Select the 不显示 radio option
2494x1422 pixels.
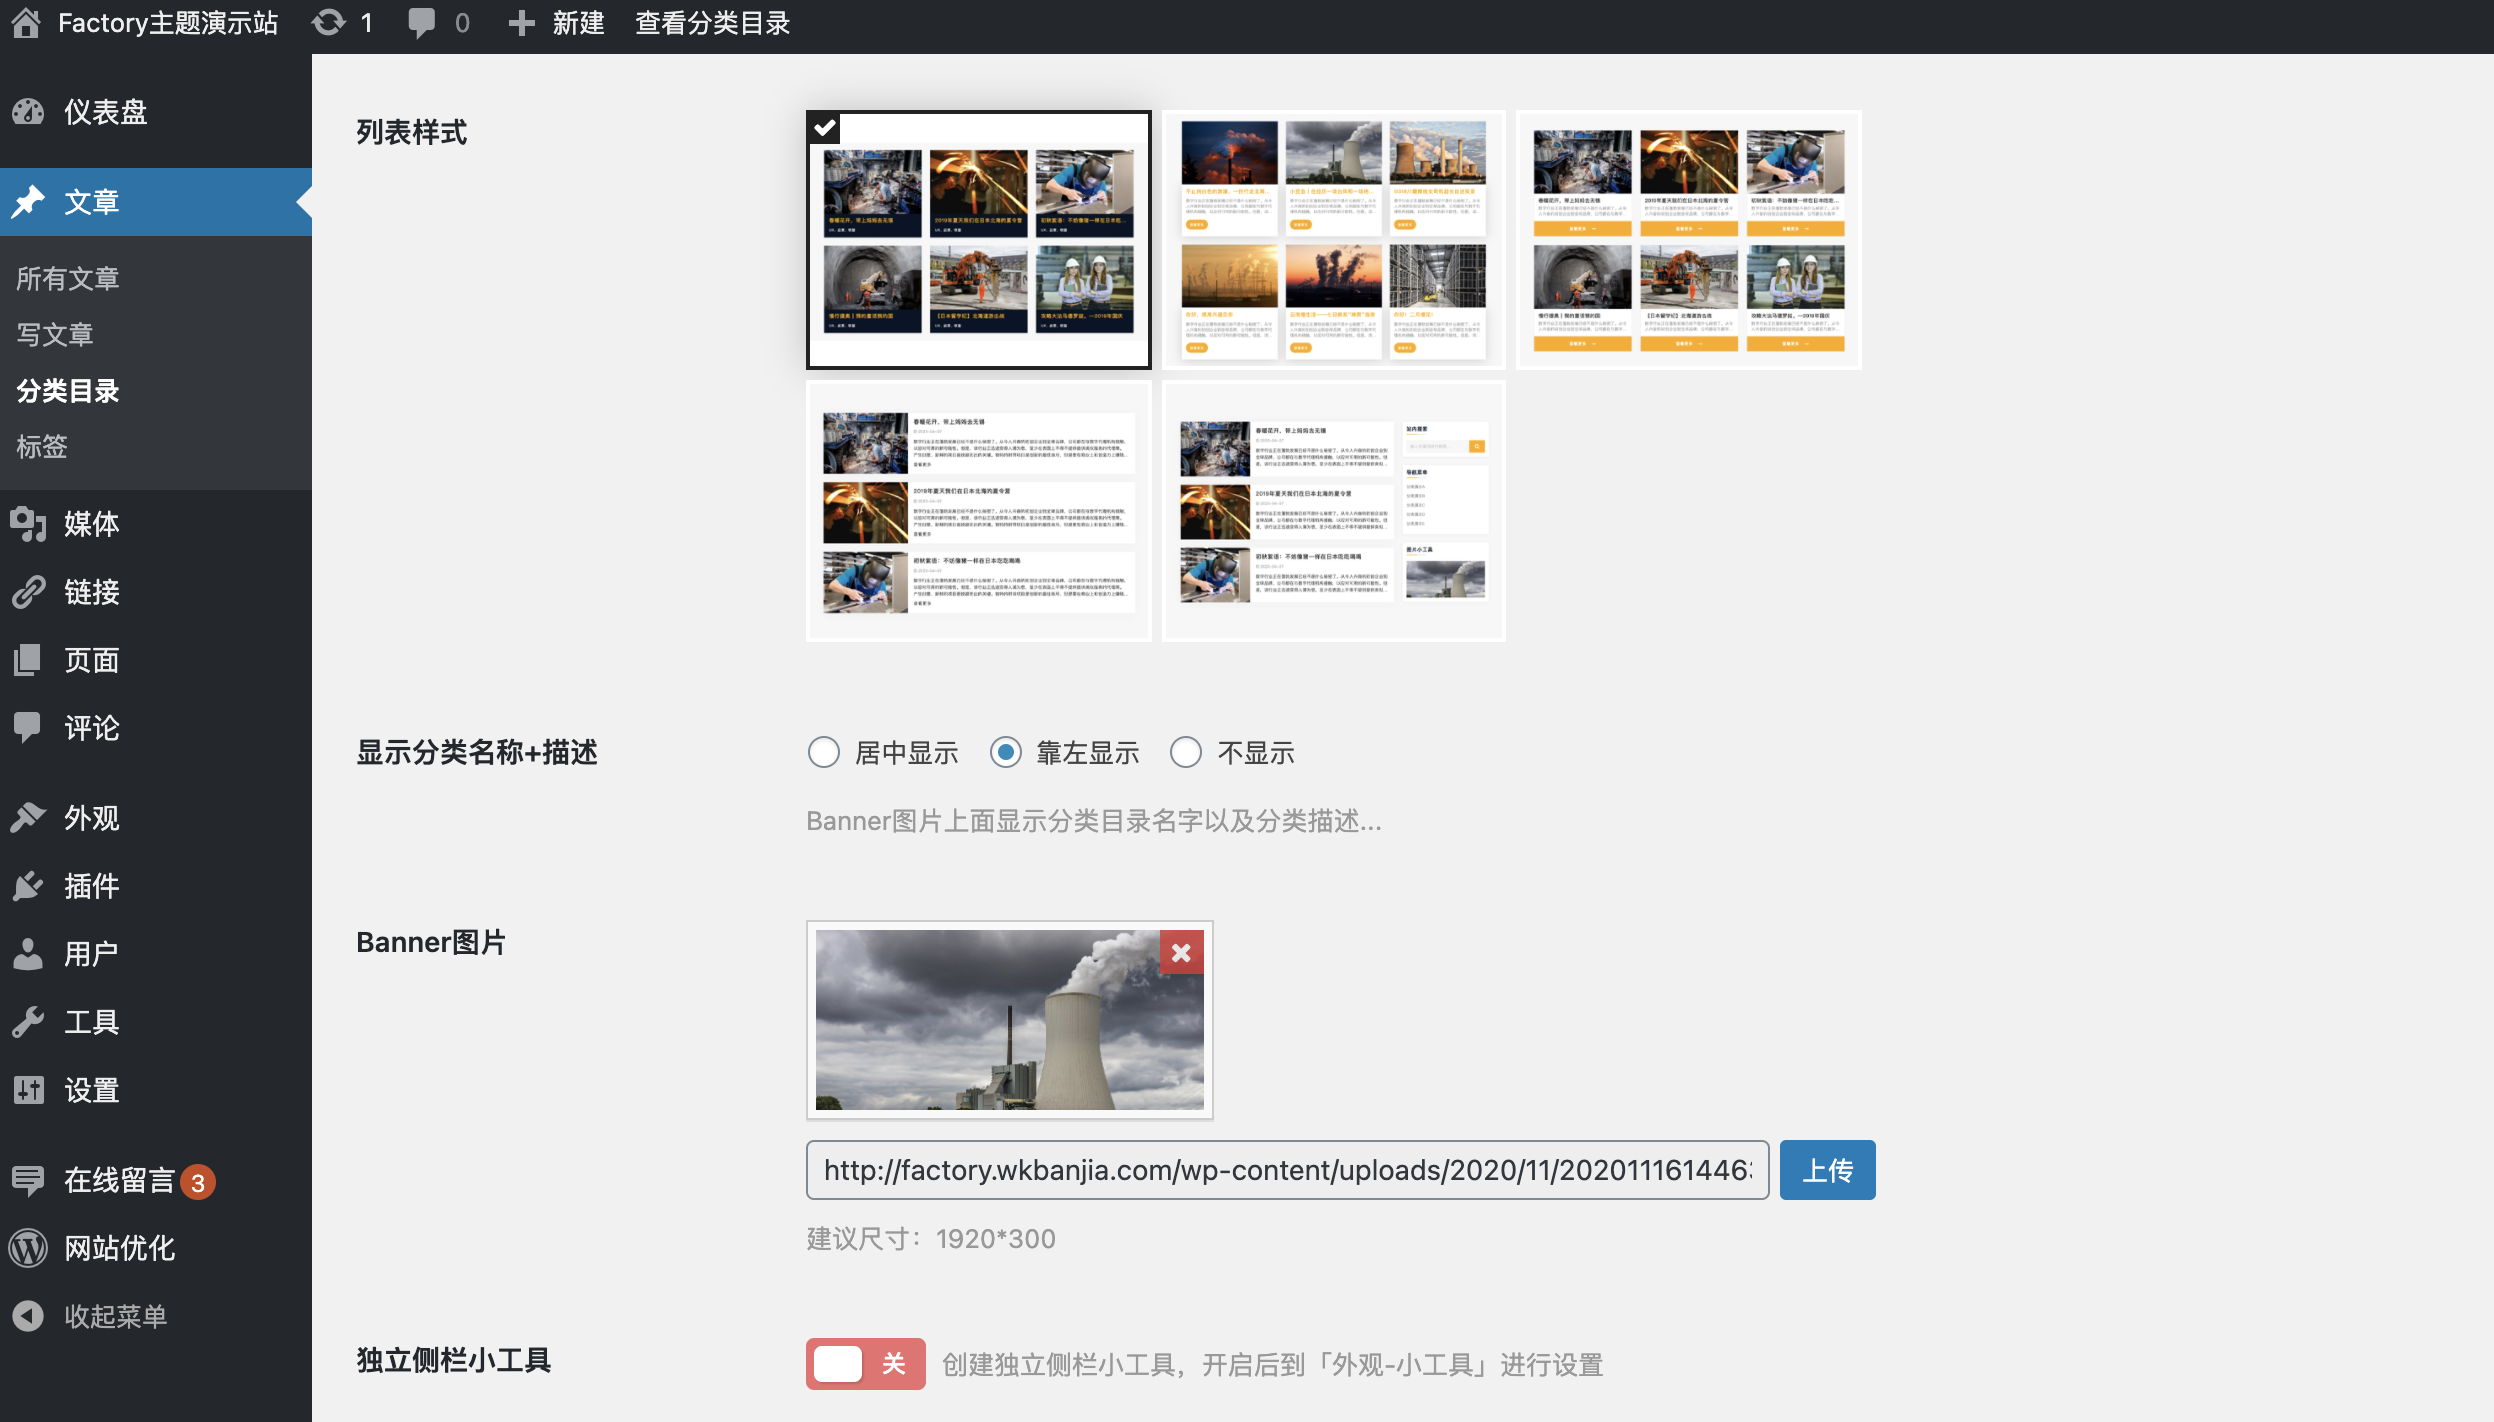click(x=1186, y=752)
